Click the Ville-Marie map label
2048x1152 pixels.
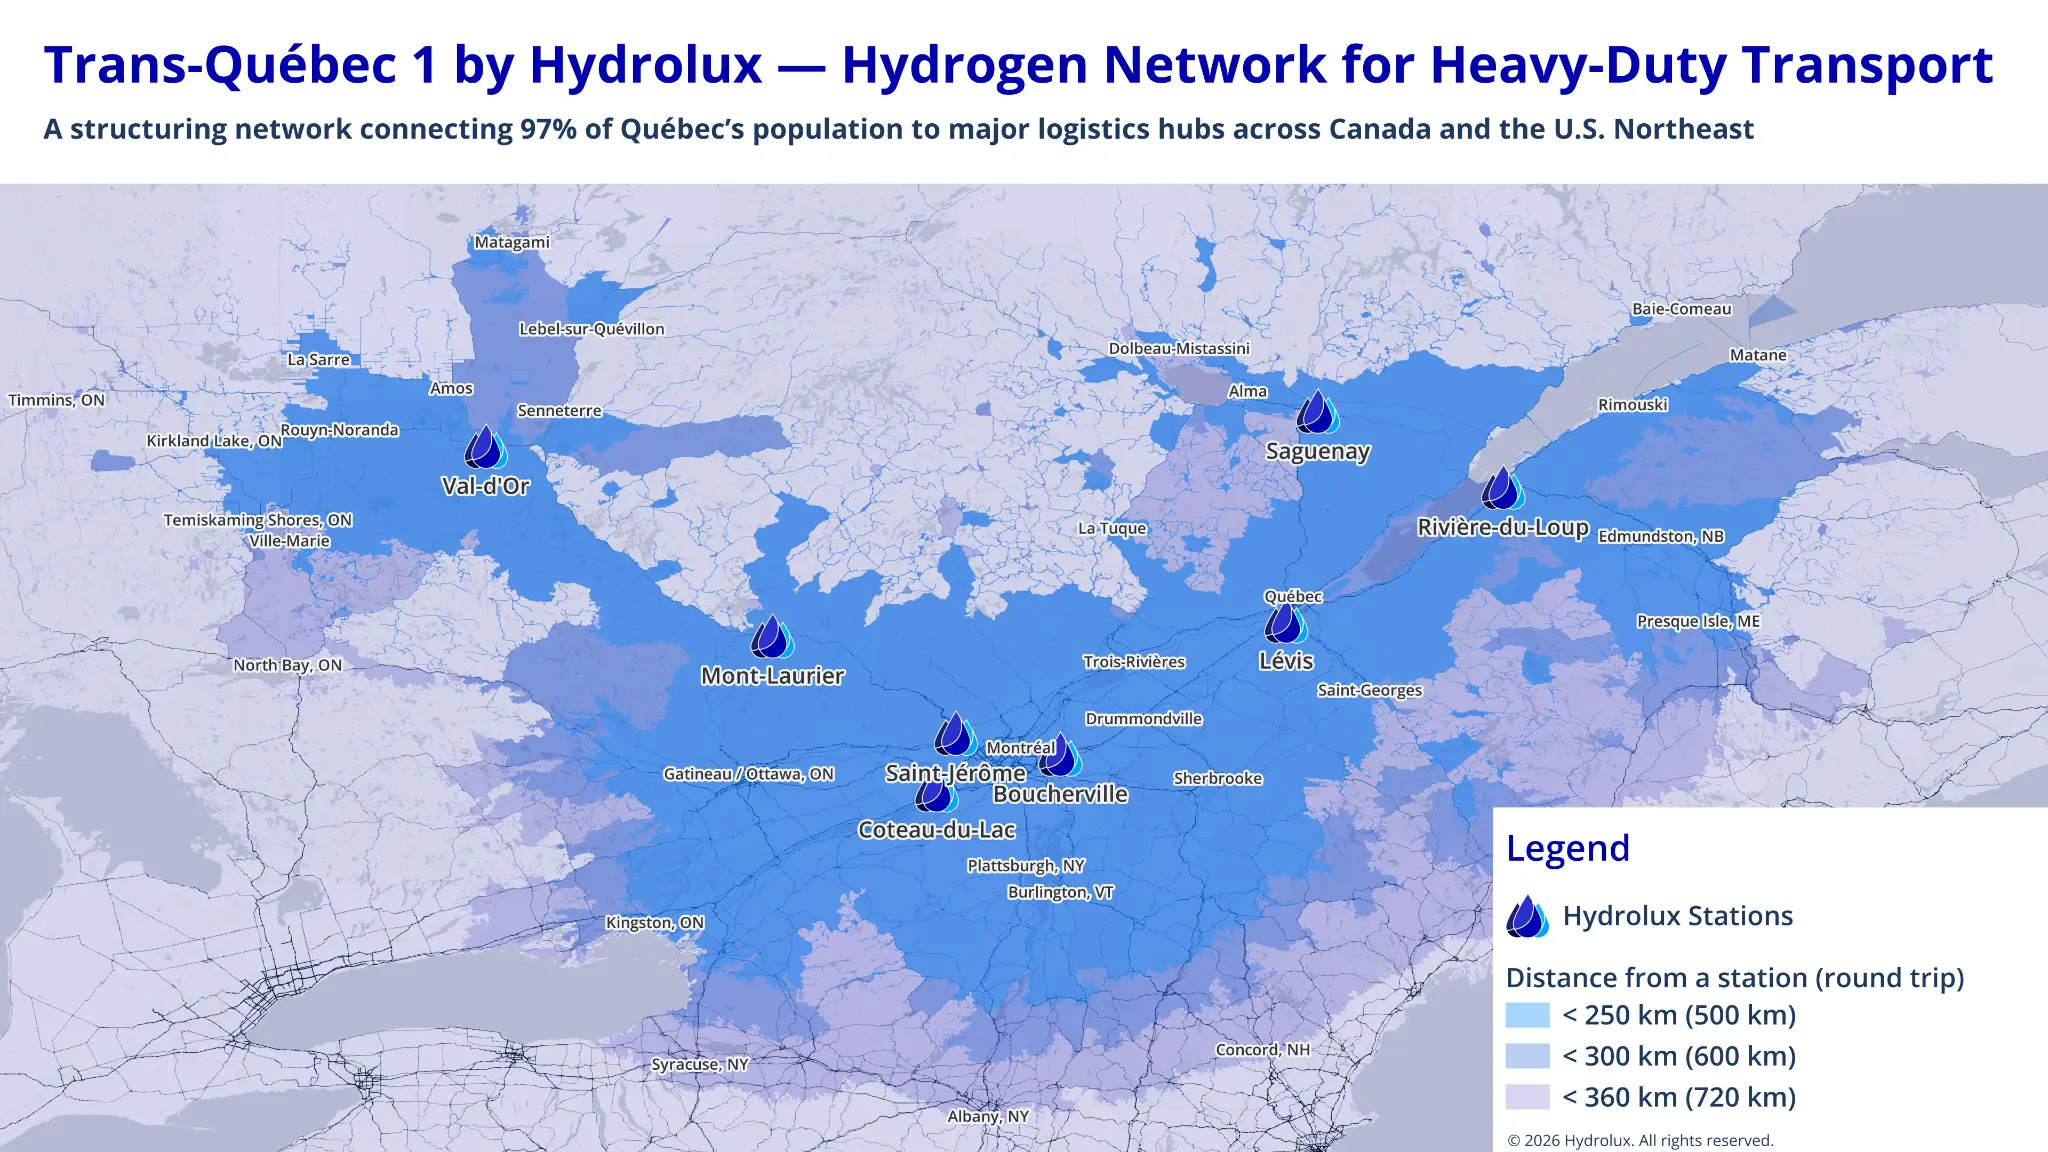pos(290,541)
